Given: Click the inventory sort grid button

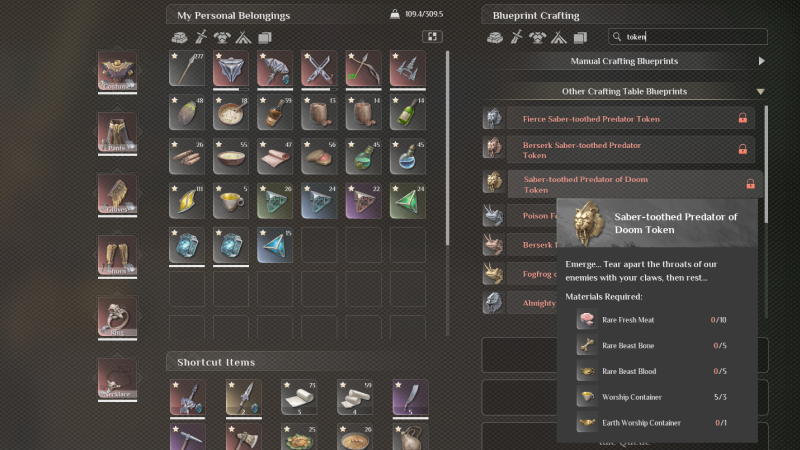Looking at the screenshot, I should (432, 36).
